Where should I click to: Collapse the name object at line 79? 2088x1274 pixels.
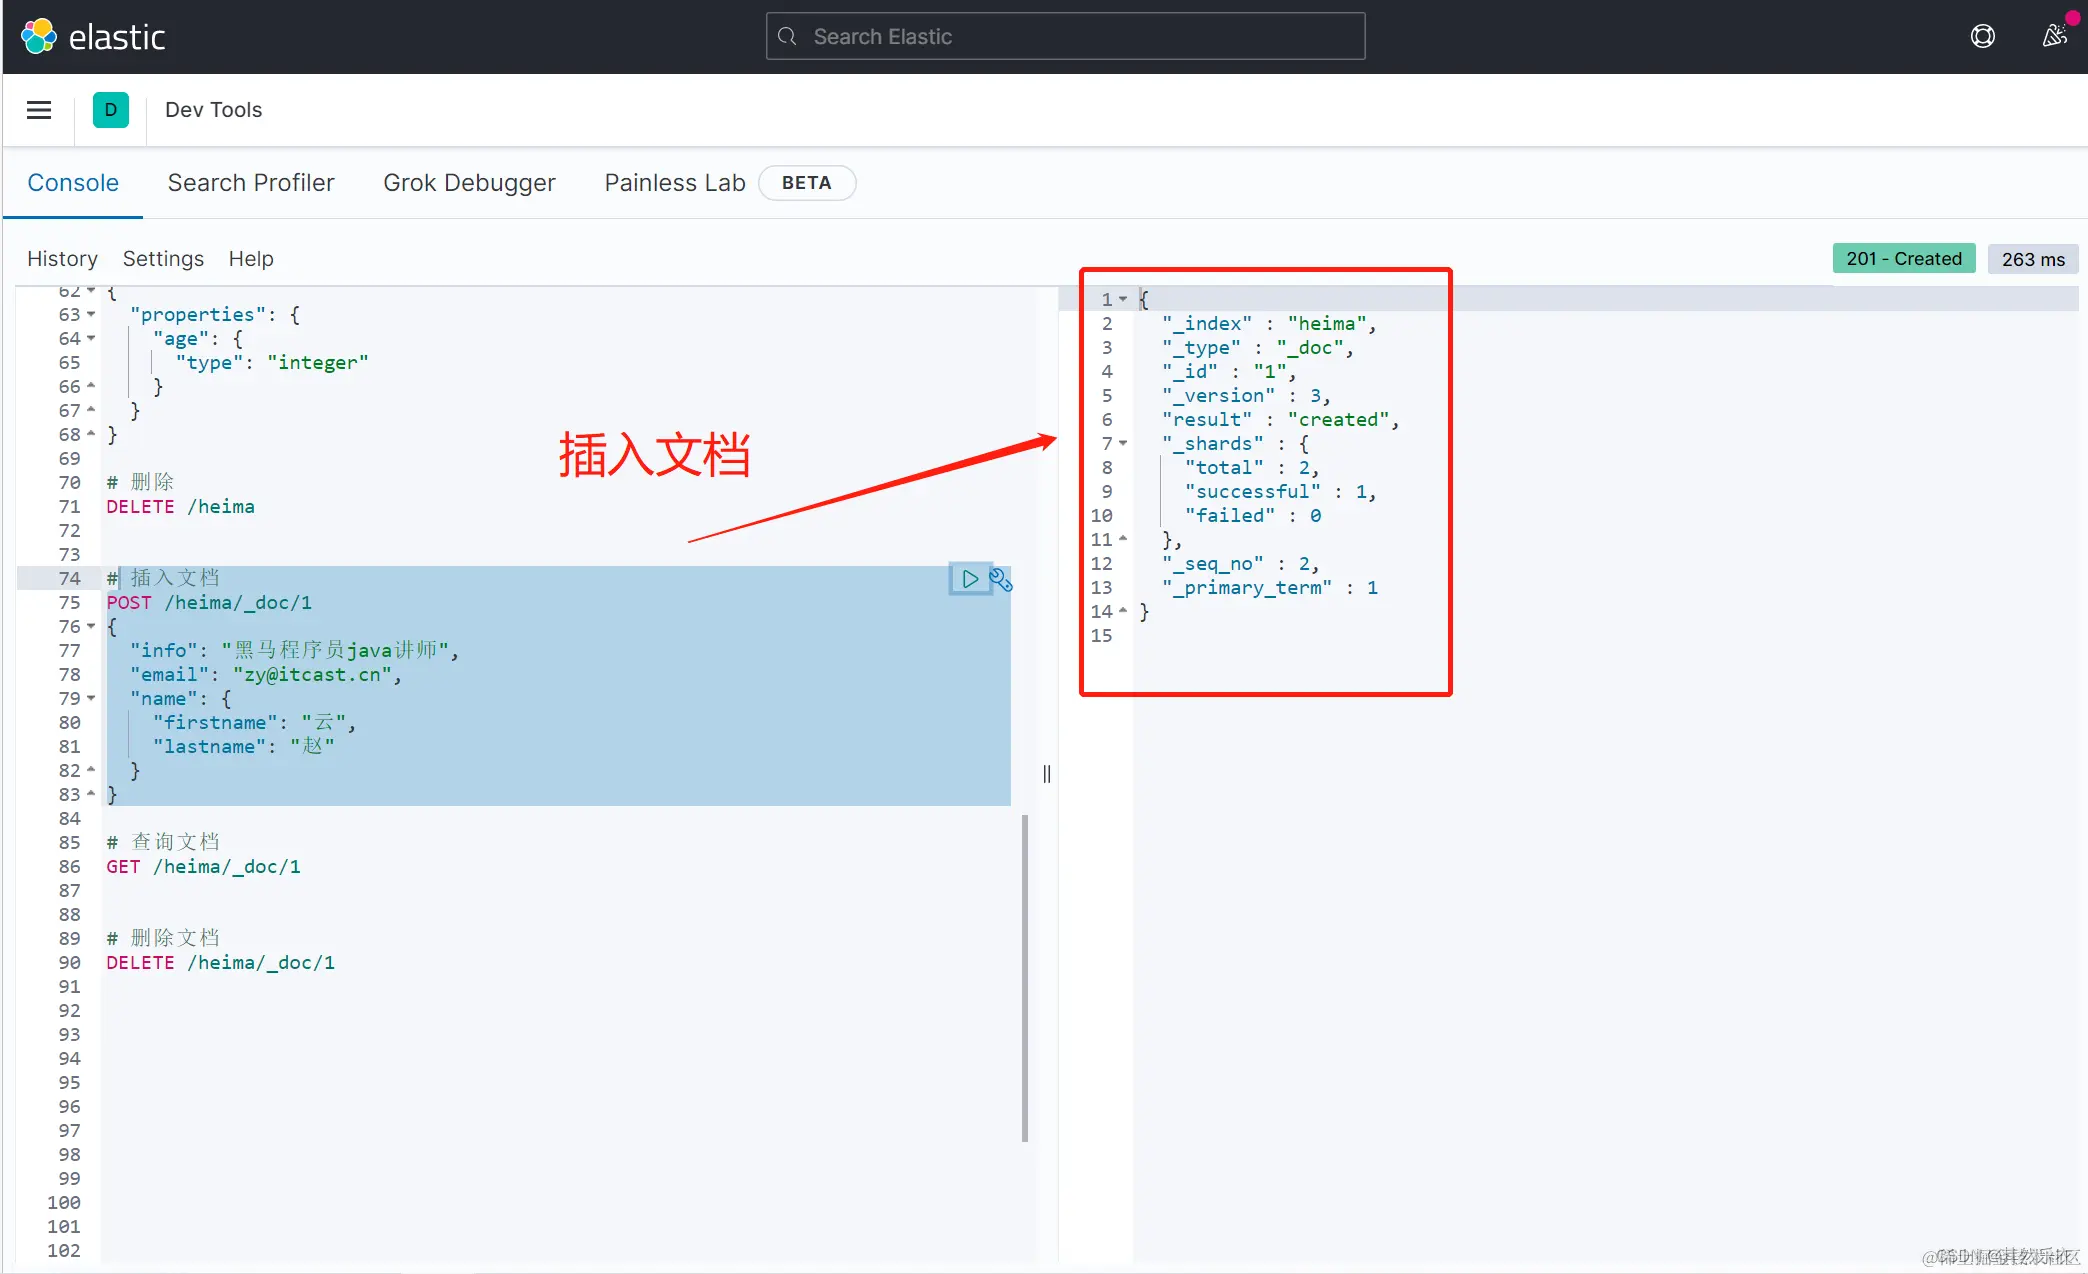pos(91,699)
